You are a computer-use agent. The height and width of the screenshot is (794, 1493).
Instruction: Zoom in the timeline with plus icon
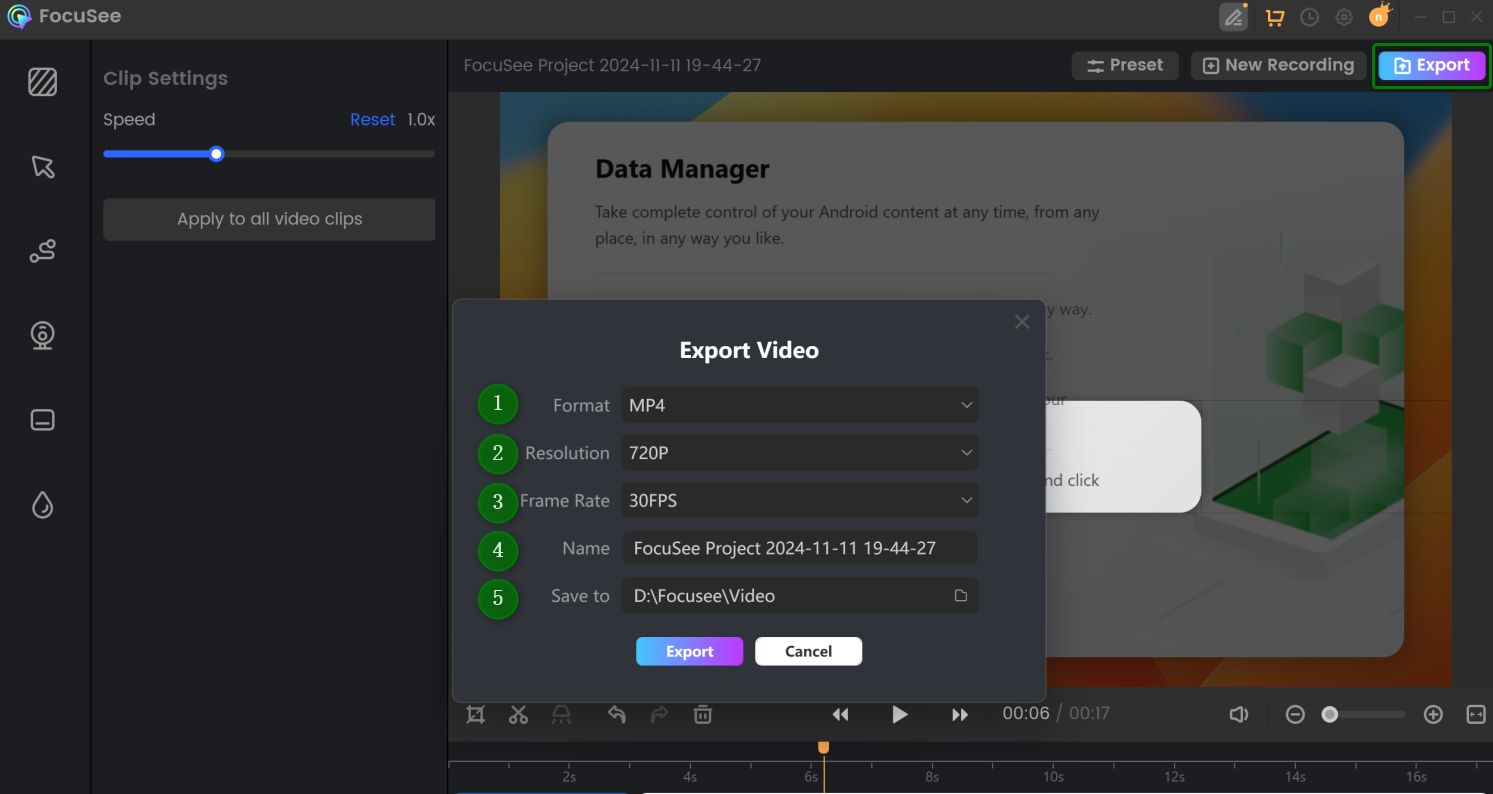tap(1433, 714)
